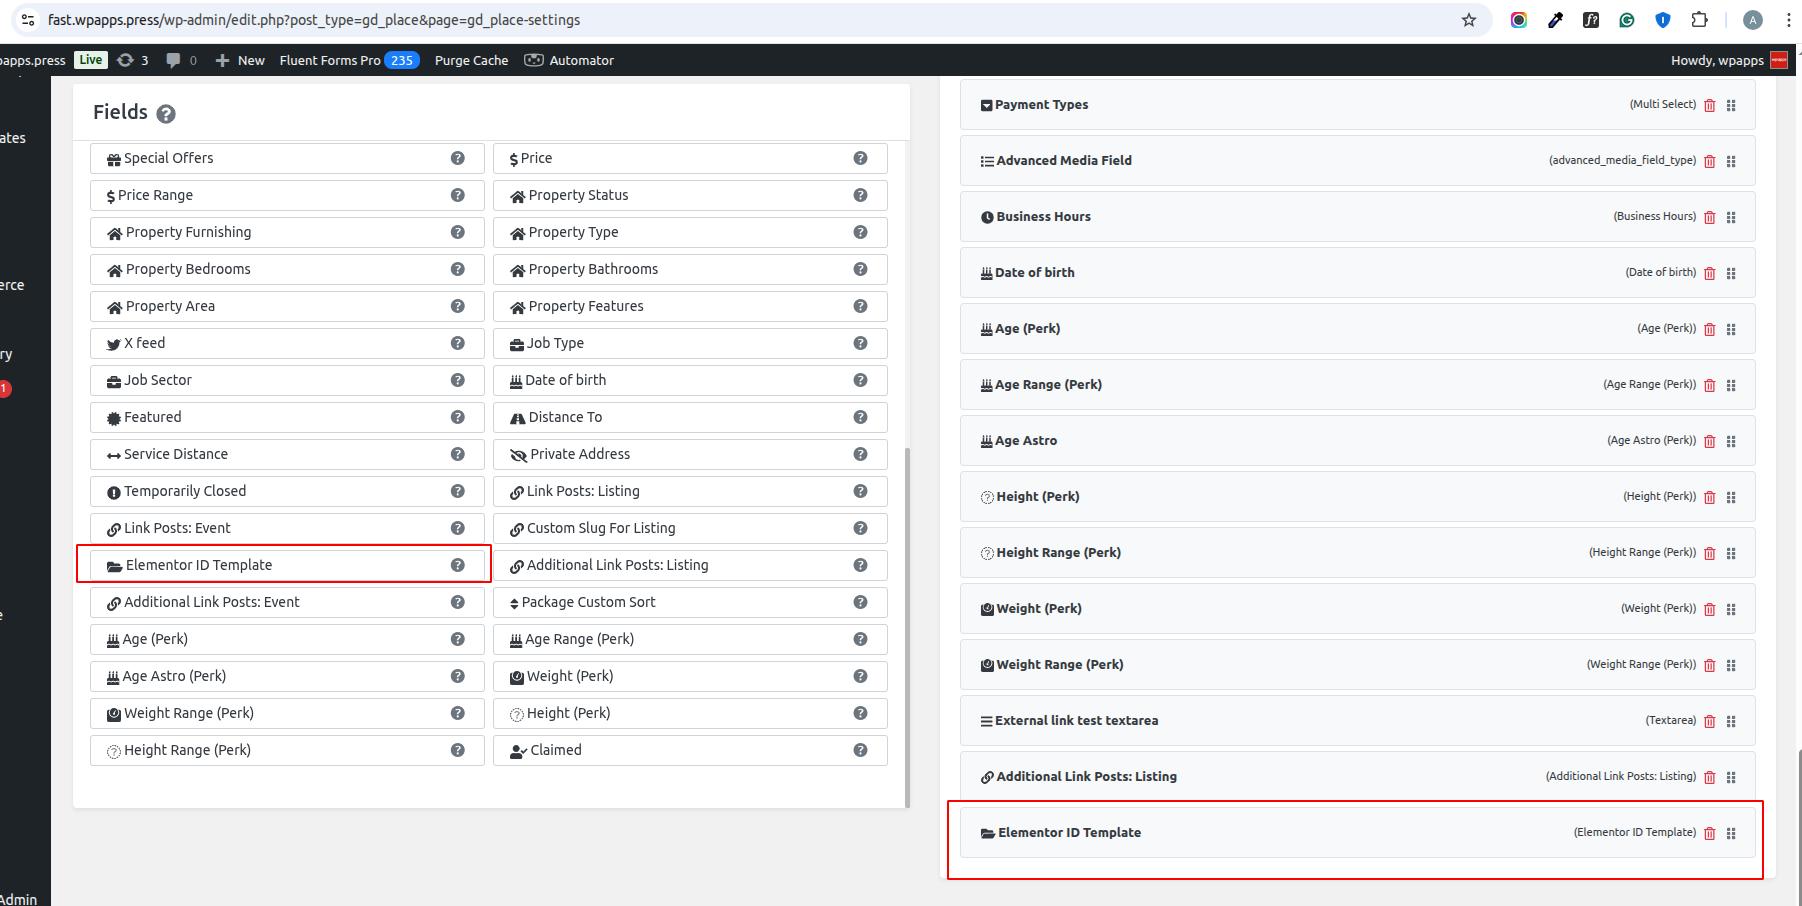Click help icon beside Property Status
The height and width of the screenshot is (906, 1802).
pyautogui.click(x=860, y=195)
